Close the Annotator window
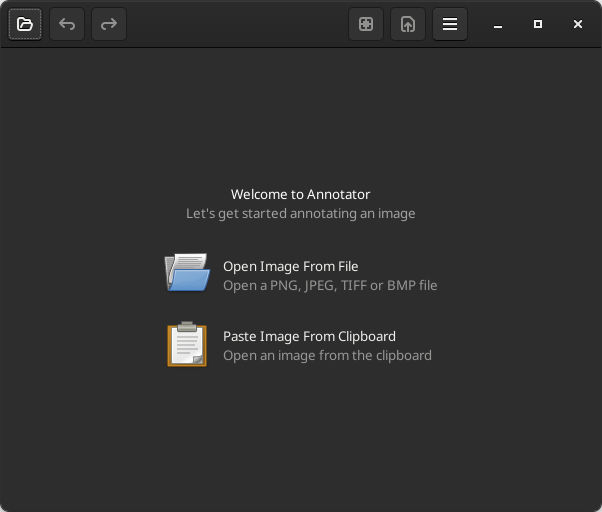This screenshot has width=602, height=512. (578, 24)
